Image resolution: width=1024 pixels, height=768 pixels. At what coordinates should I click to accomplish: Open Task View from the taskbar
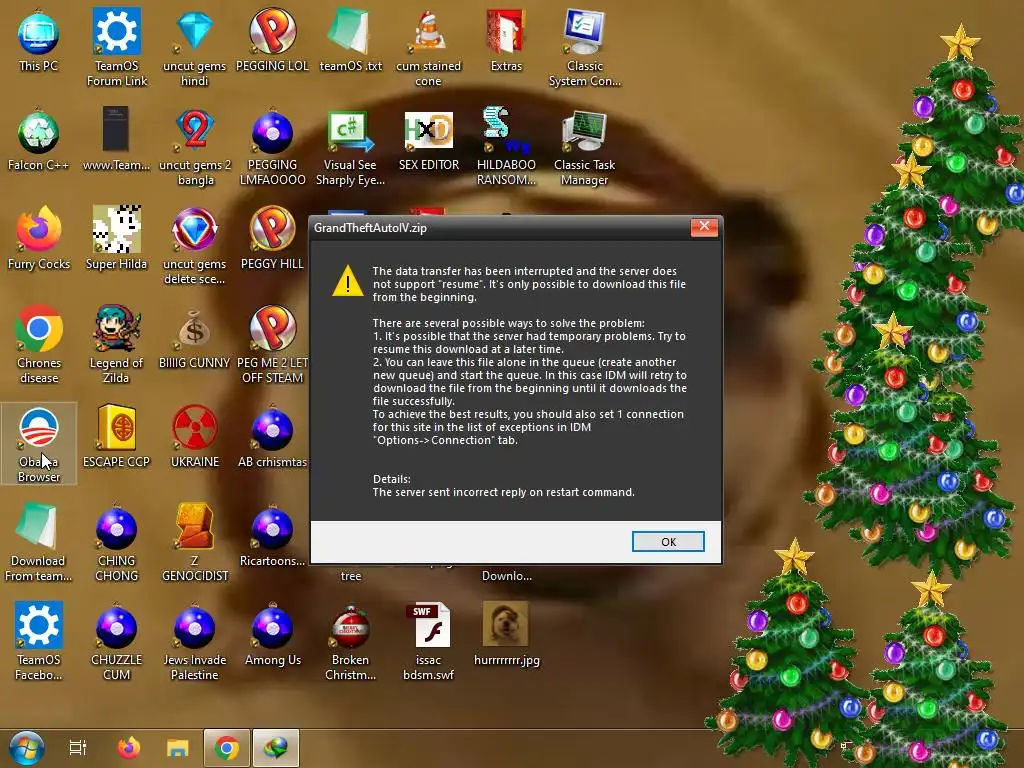point(78,748)
